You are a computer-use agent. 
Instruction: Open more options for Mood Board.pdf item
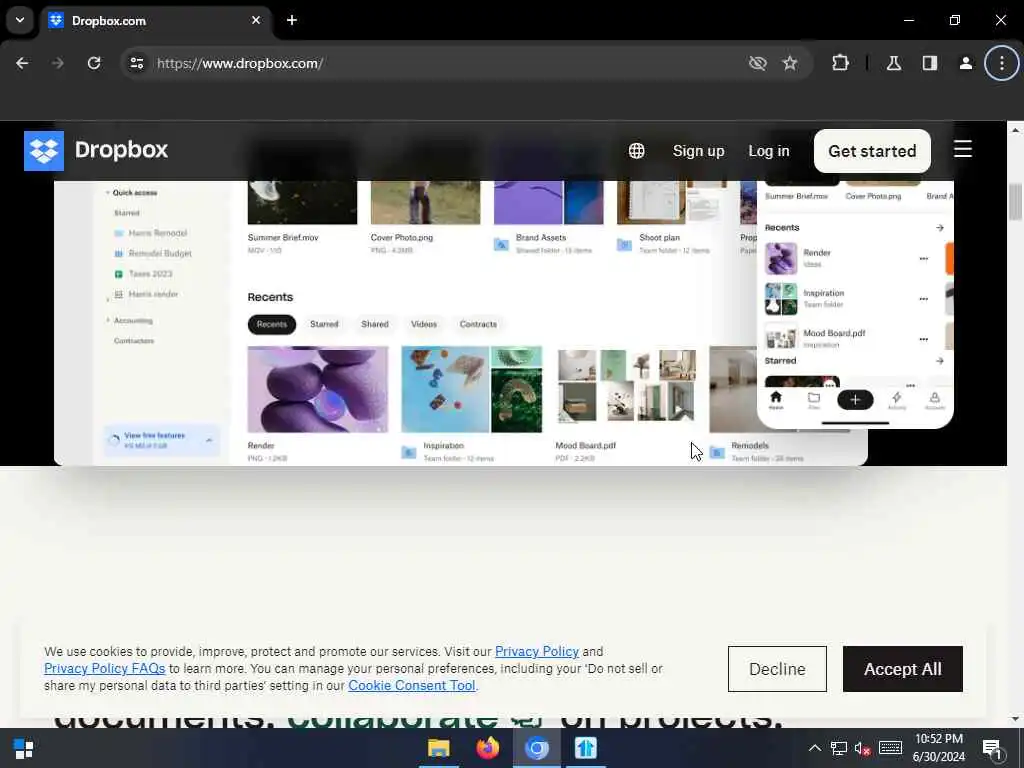pyautogui.click(x=923, y=340)
